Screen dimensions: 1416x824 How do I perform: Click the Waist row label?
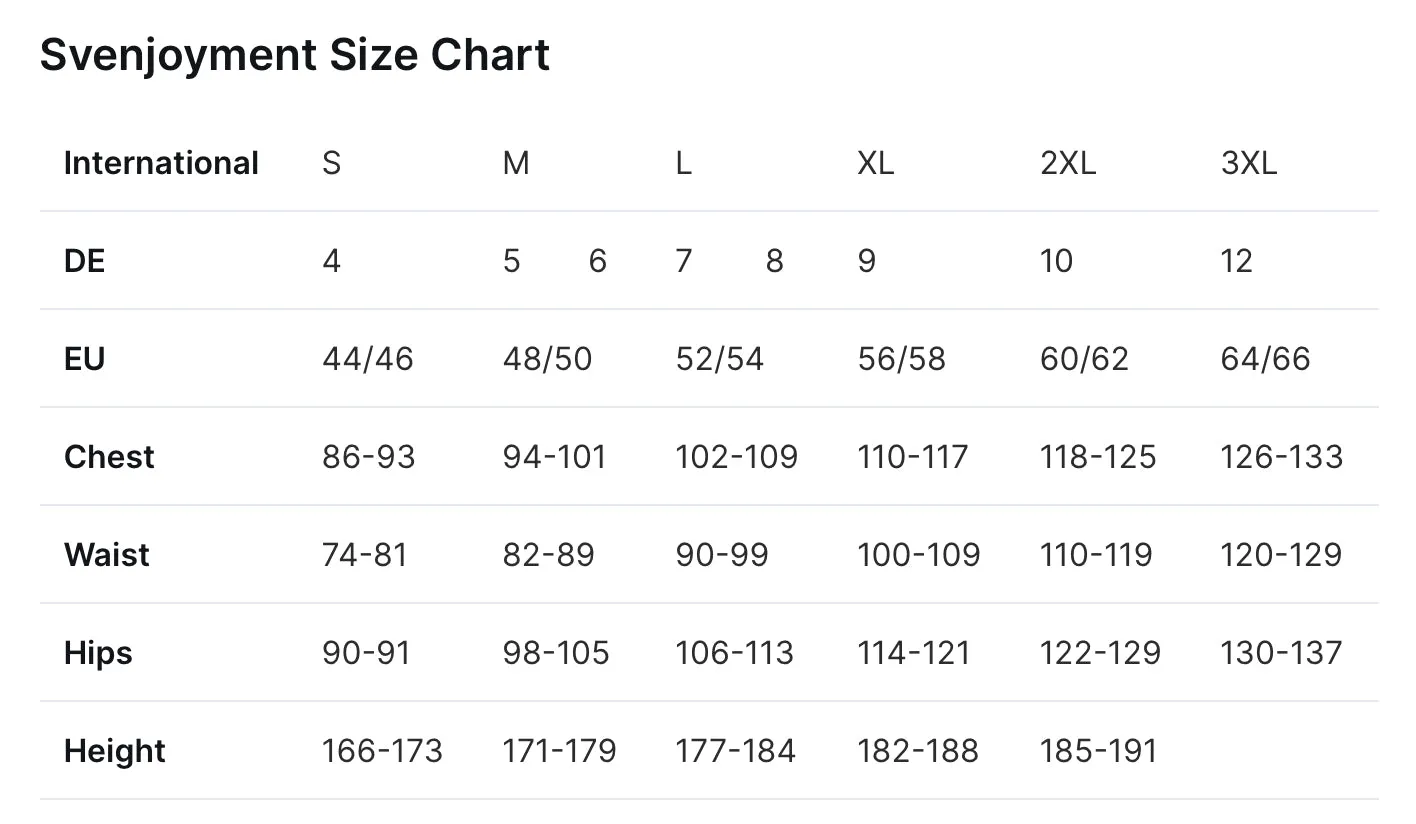(107, 555)
